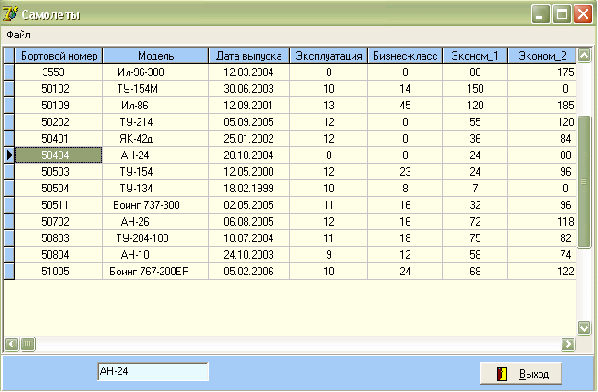This screenshot has width=598, height=392.
Task: Click the date cell 30.06.2003
Action: pyautogui.click(x=249, y=89)
